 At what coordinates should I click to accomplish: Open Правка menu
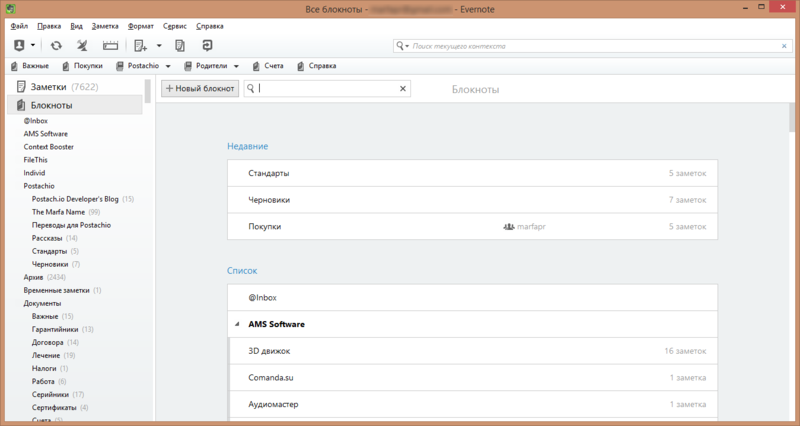click(x=49, y=26)
